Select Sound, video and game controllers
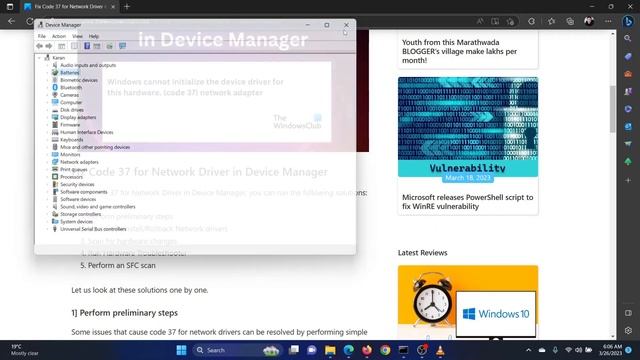 coord(98,207)
